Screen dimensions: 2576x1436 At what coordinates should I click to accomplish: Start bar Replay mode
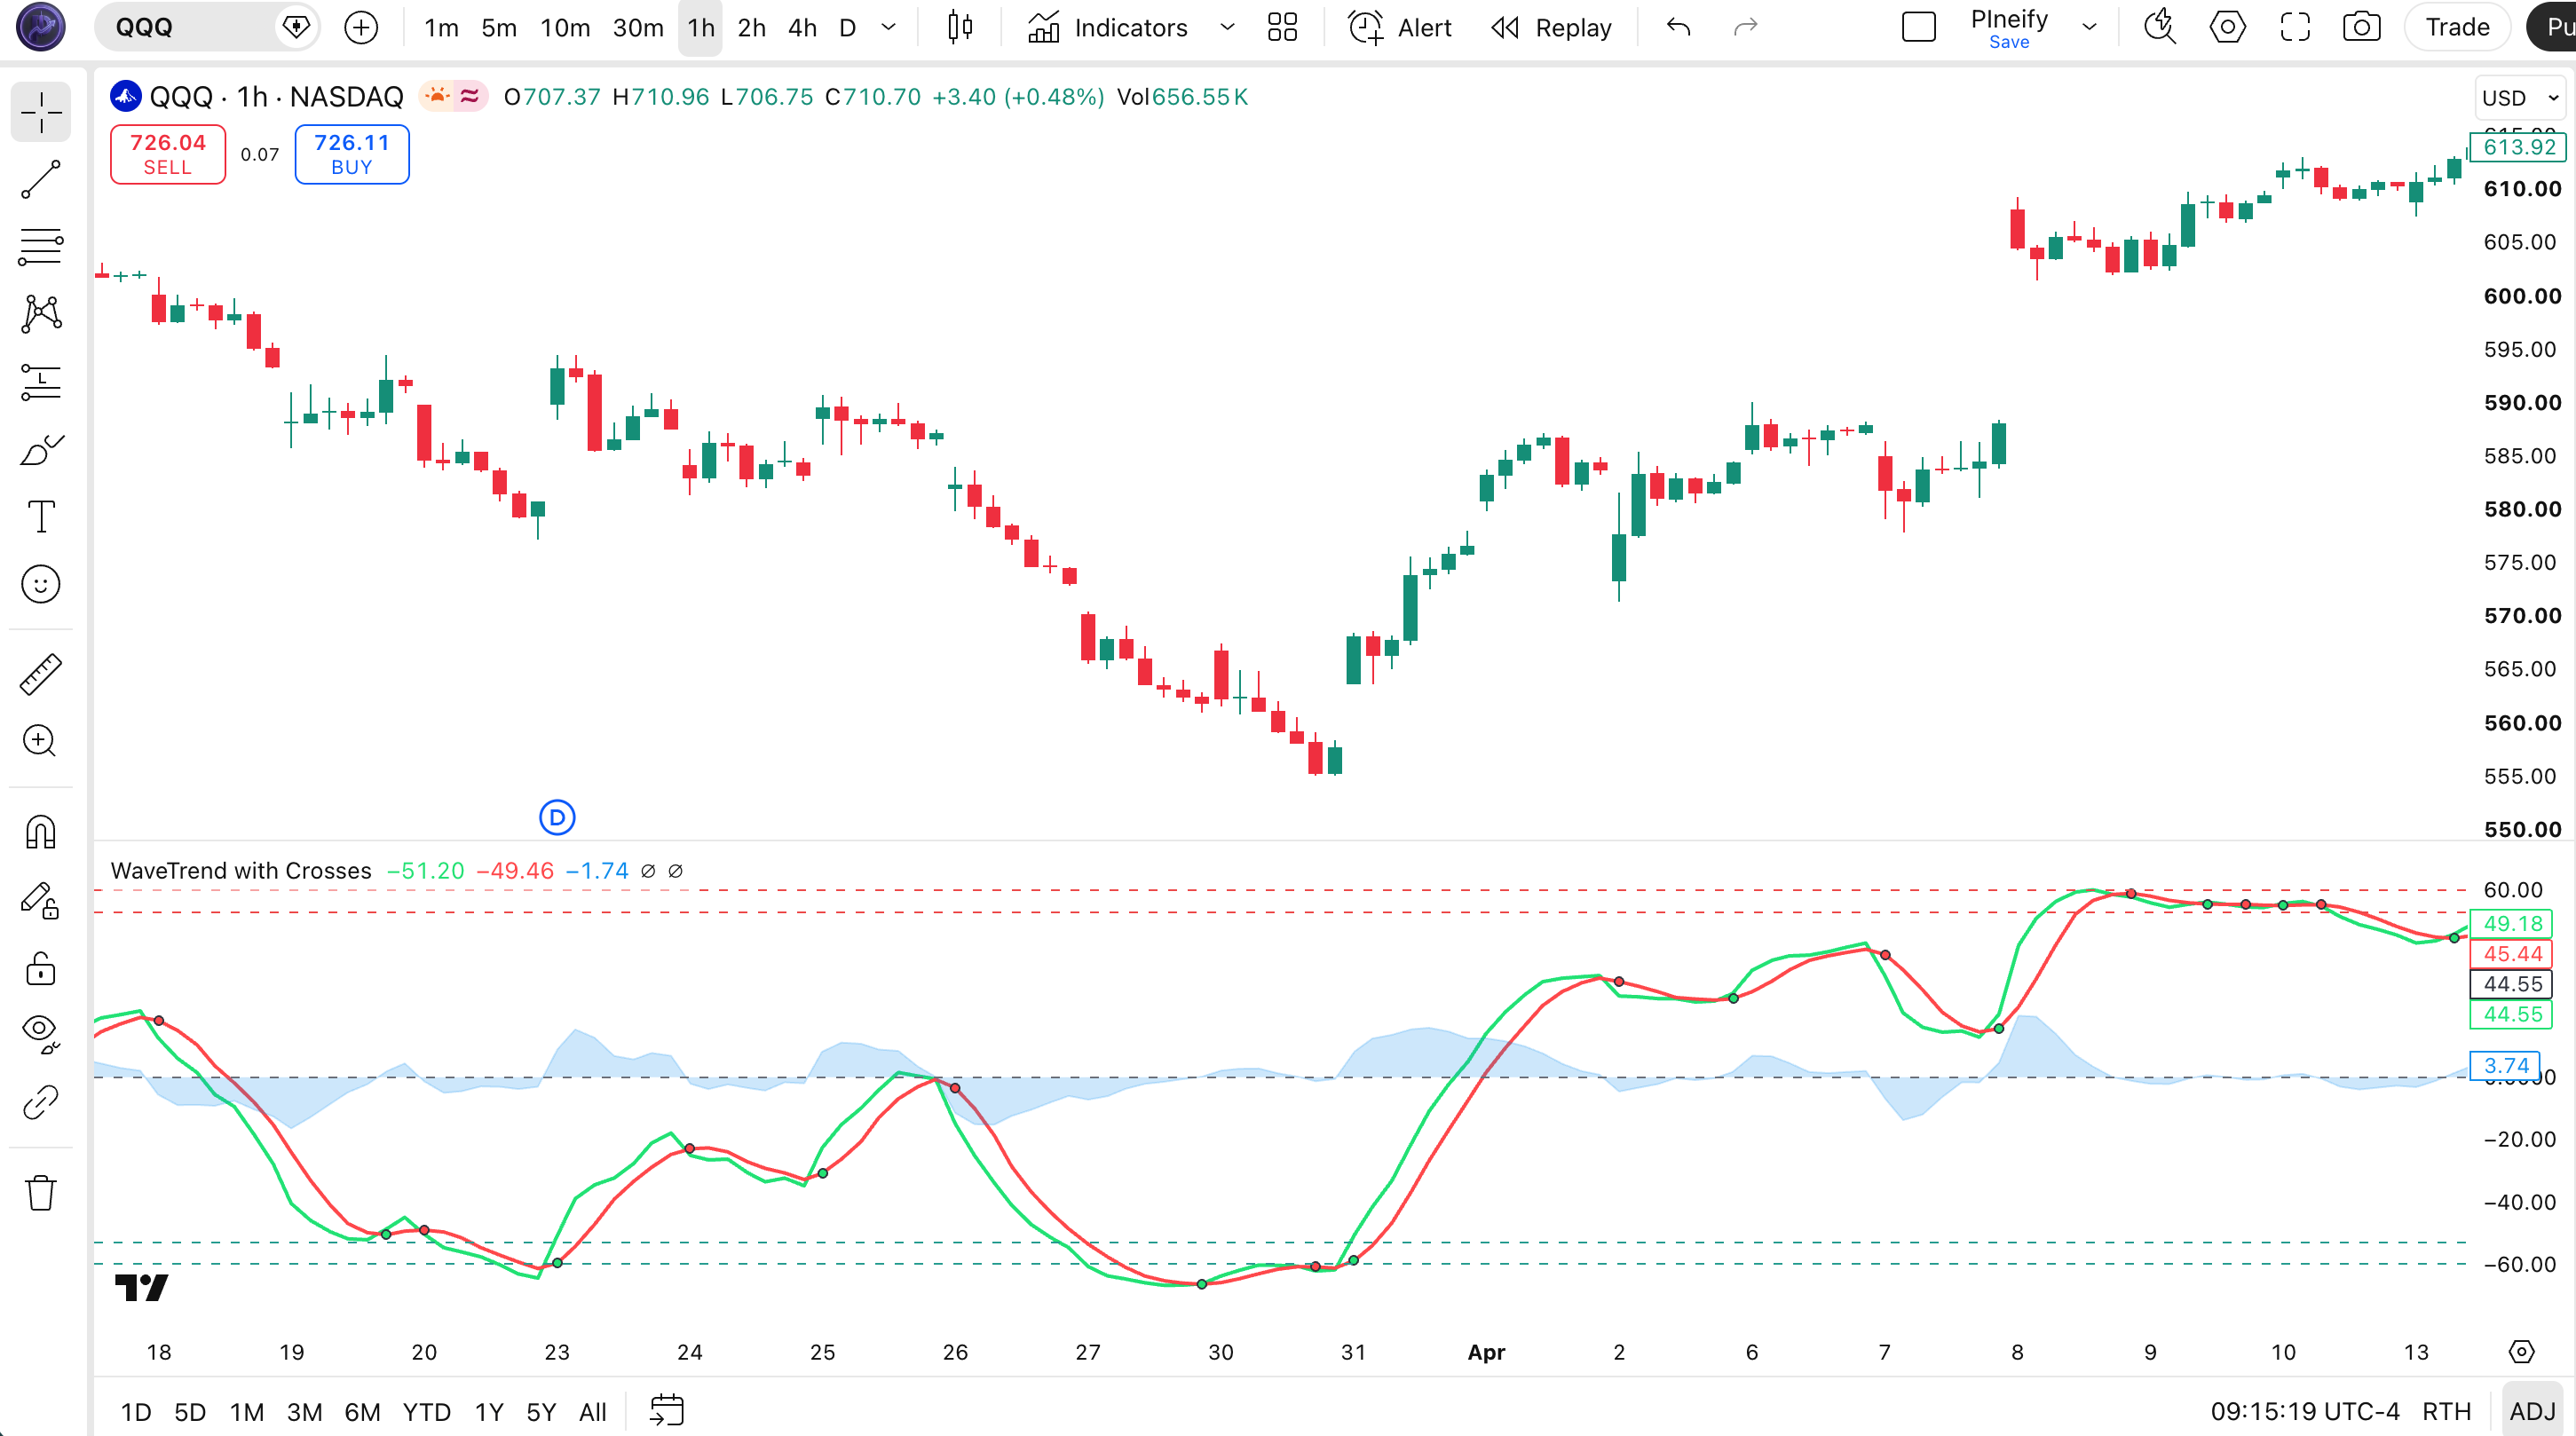pos(1551,27)
